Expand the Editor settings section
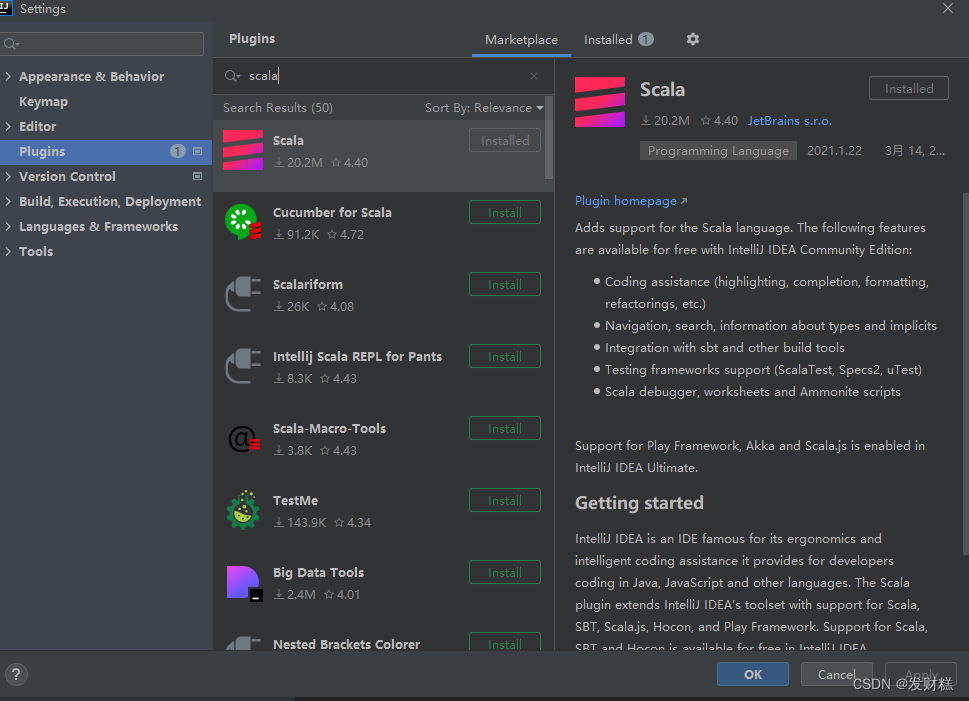This screenshot has width=969, height=701. (8, 126)
